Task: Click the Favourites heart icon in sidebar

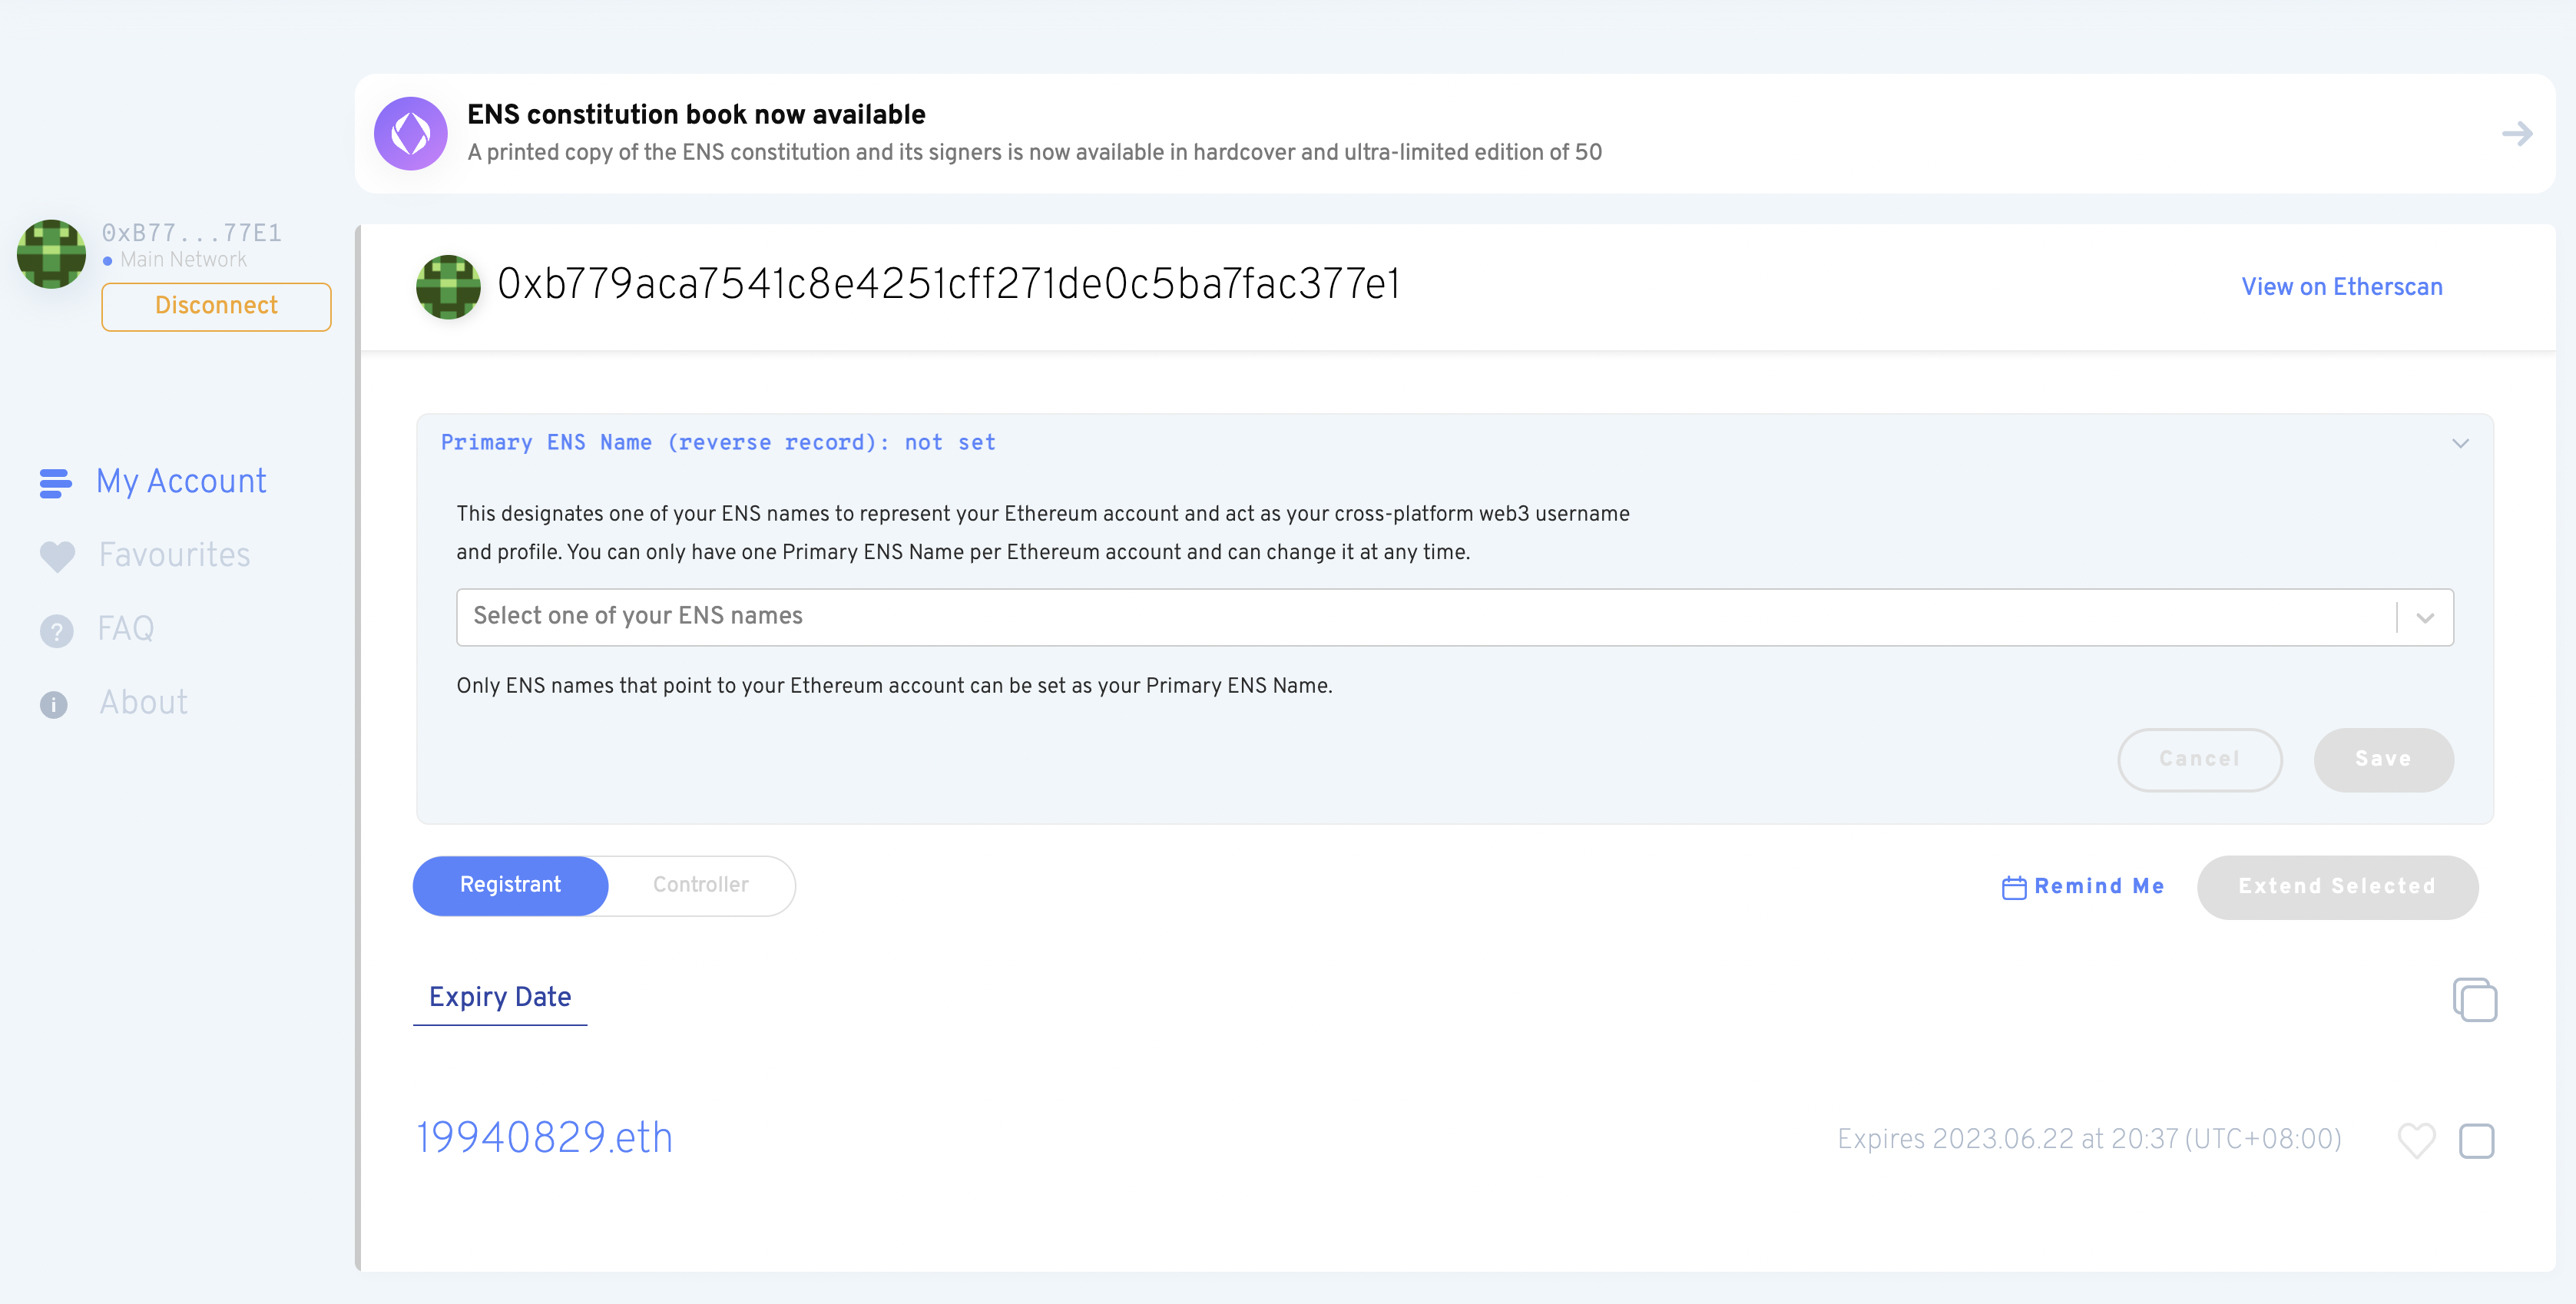Action: 57,556
